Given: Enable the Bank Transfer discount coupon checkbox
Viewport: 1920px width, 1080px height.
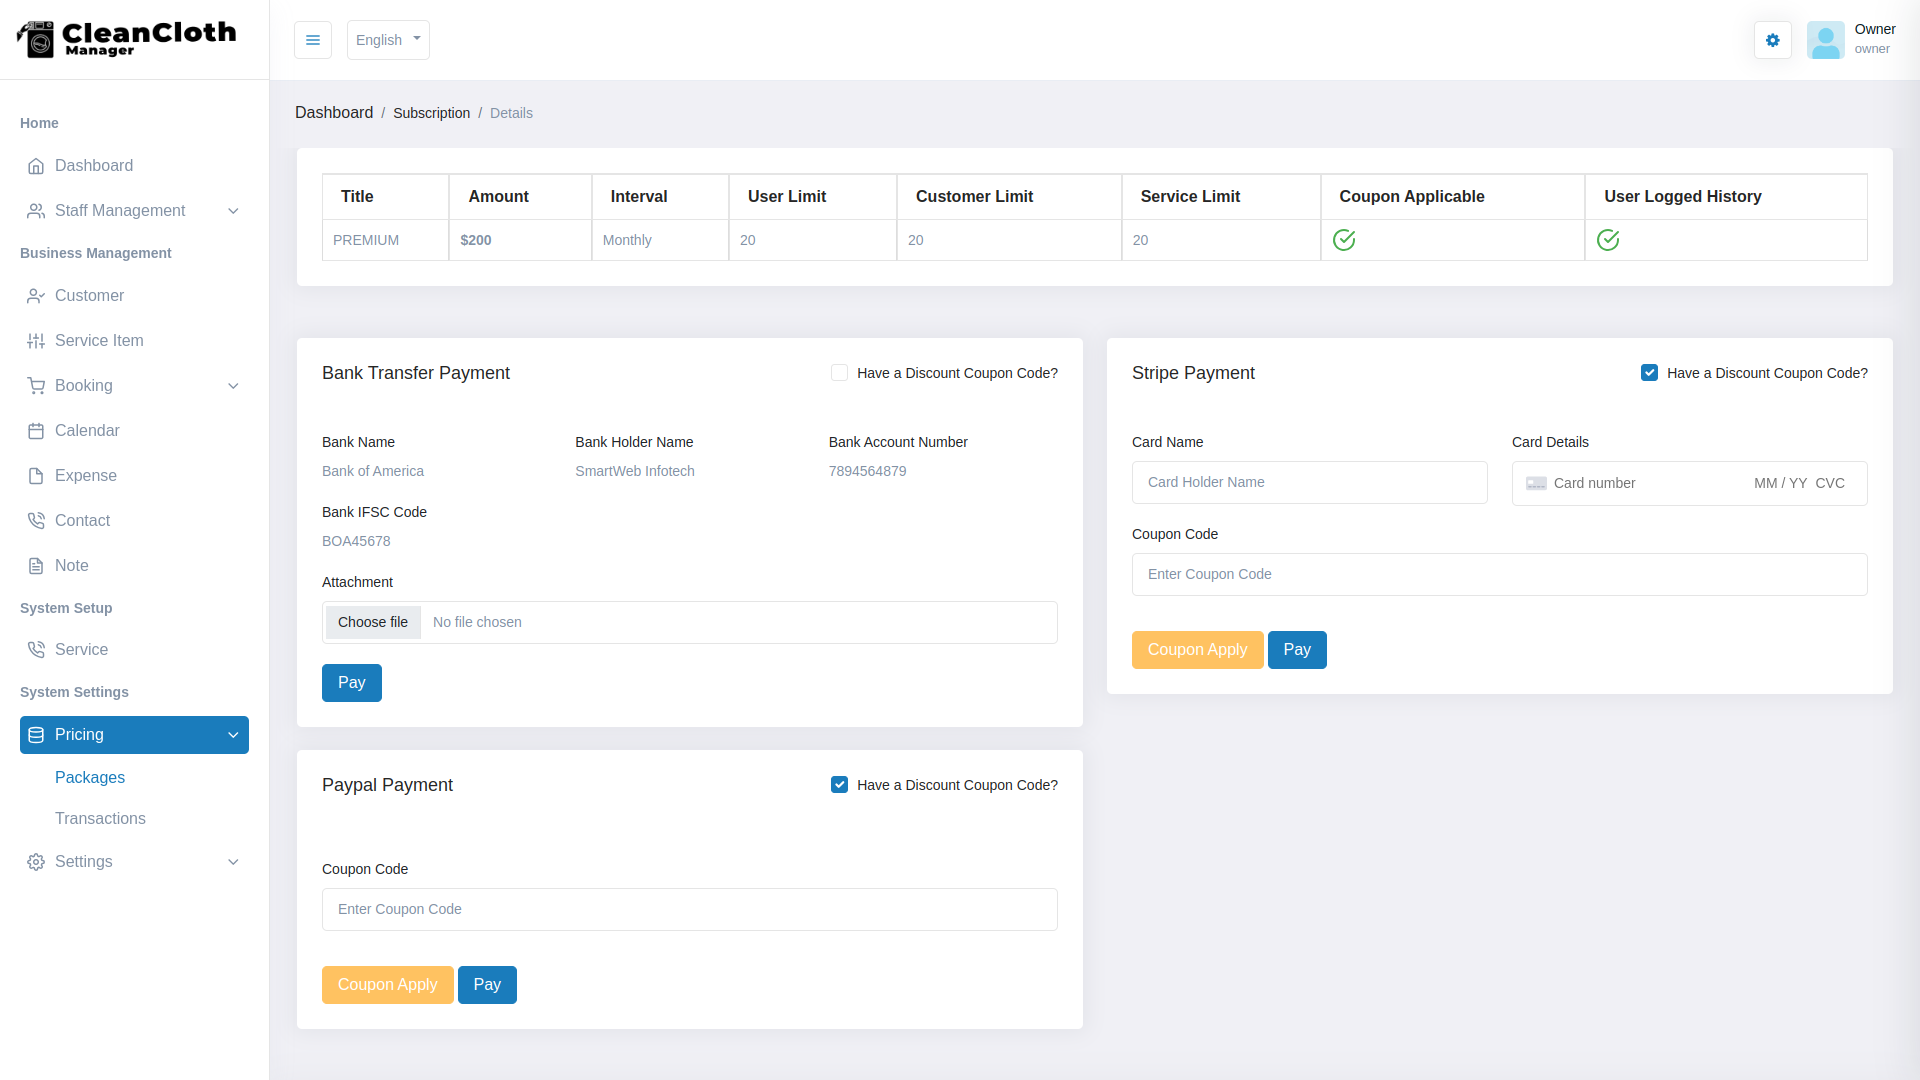Looking at the screenshot, I should (x=839, y=372).
